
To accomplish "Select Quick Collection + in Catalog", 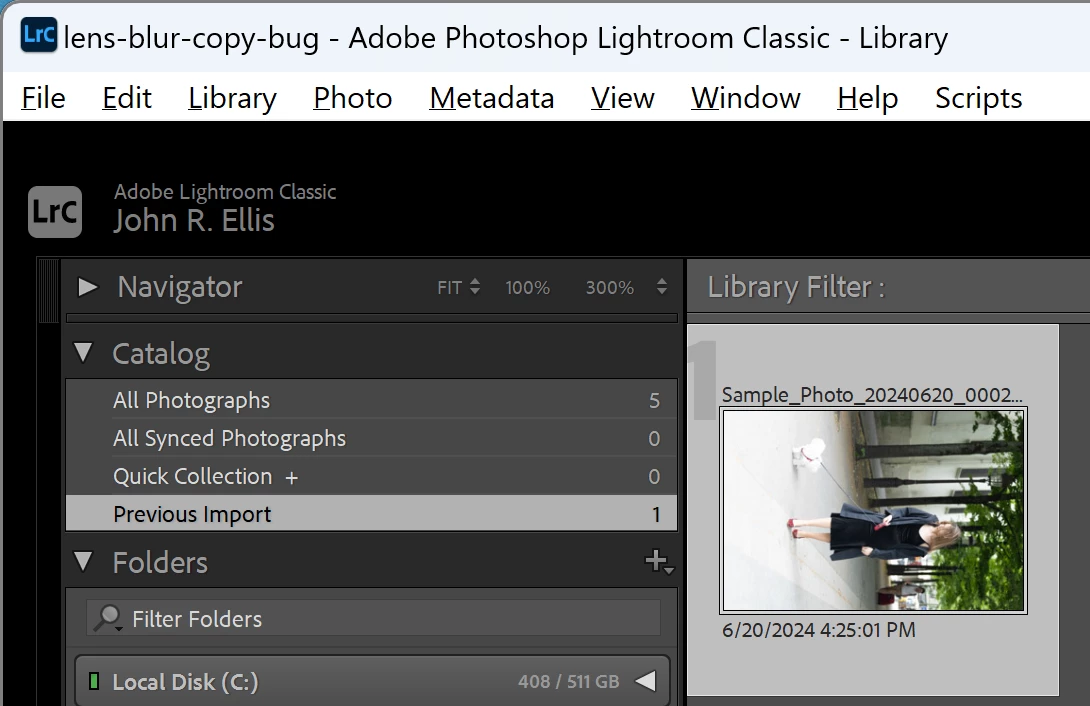I will (x=371, y=476).
